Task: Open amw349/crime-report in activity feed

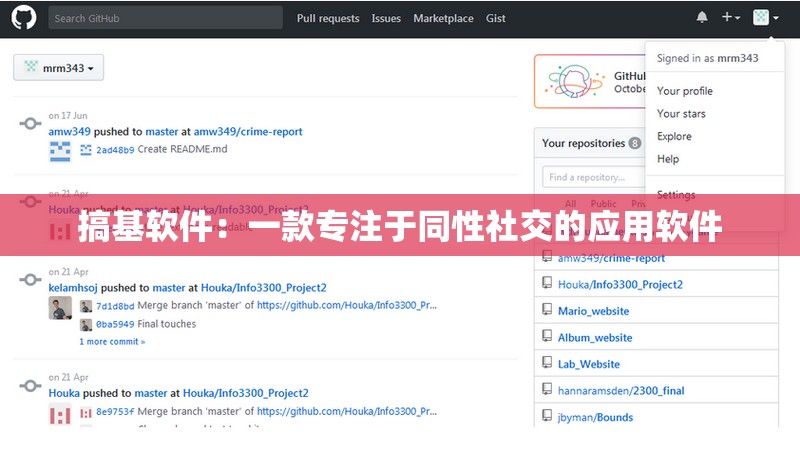Action: coord(248,132)
